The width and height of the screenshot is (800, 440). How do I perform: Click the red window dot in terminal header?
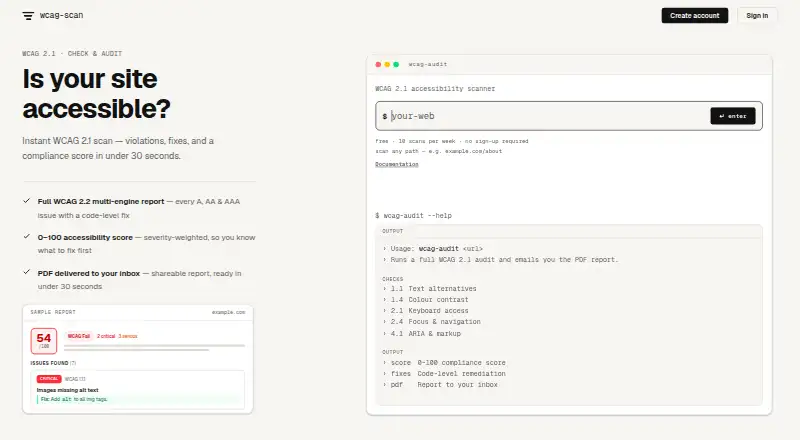click(378, 64)
